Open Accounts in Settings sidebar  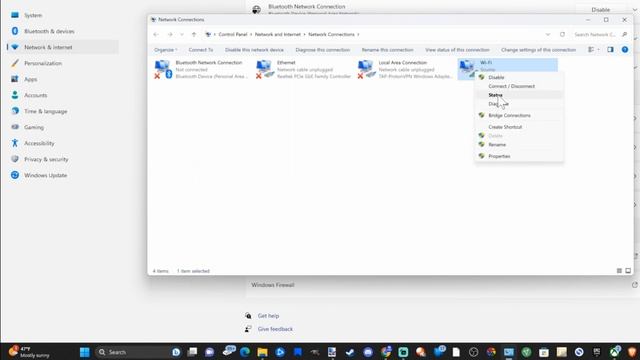click(x=63, y=95)
